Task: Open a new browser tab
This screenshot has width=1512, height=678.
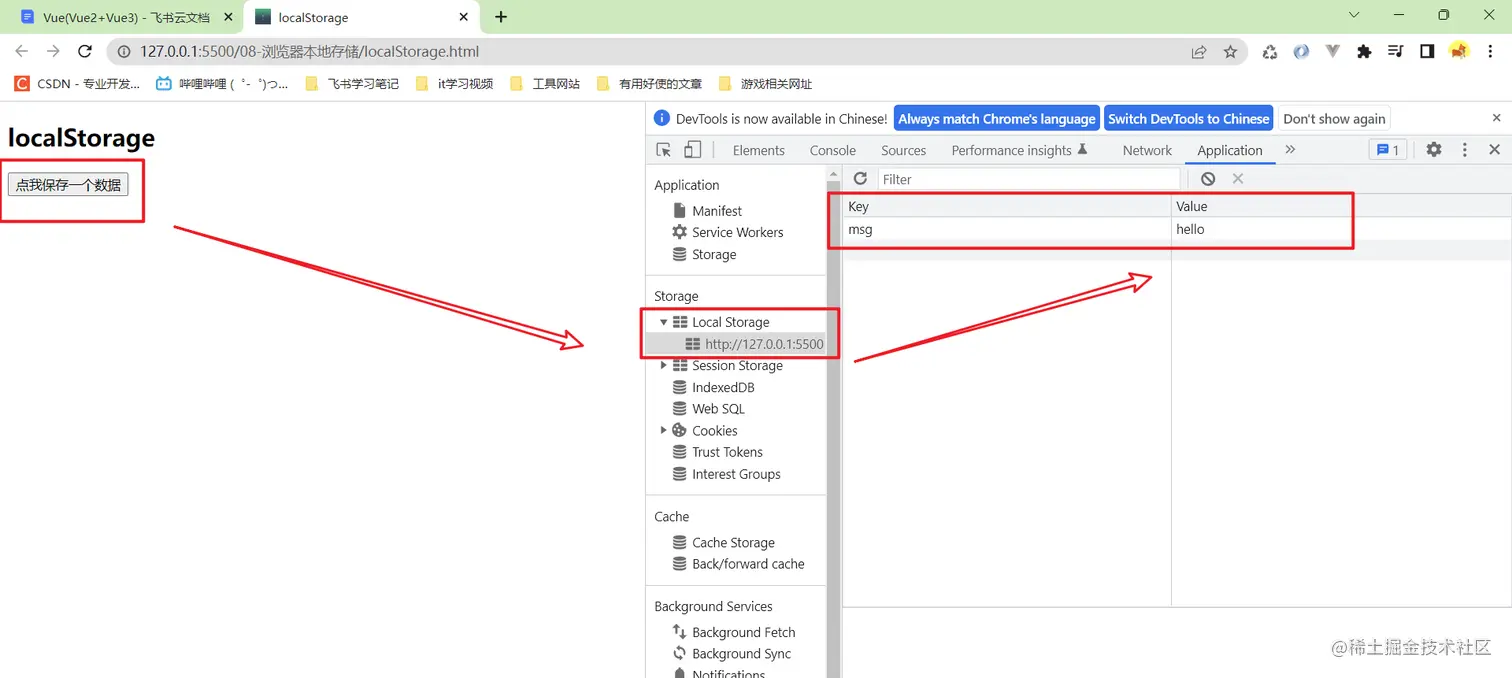Action: pyautogui.click(x=501, y=17)
